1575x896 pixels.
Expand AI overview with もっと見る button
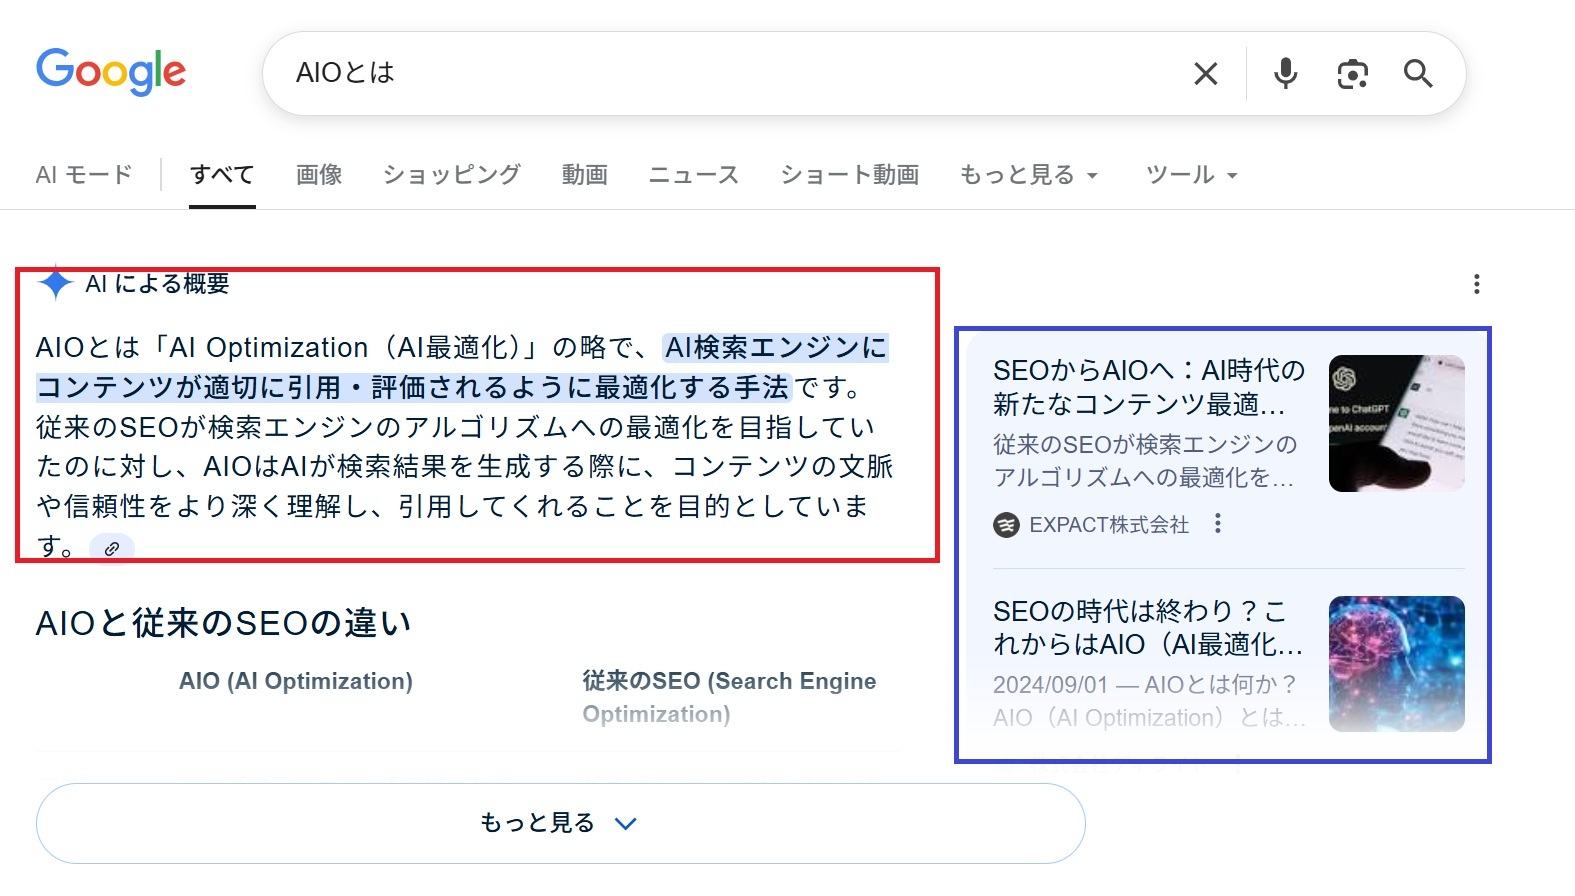tap(560, 823)
